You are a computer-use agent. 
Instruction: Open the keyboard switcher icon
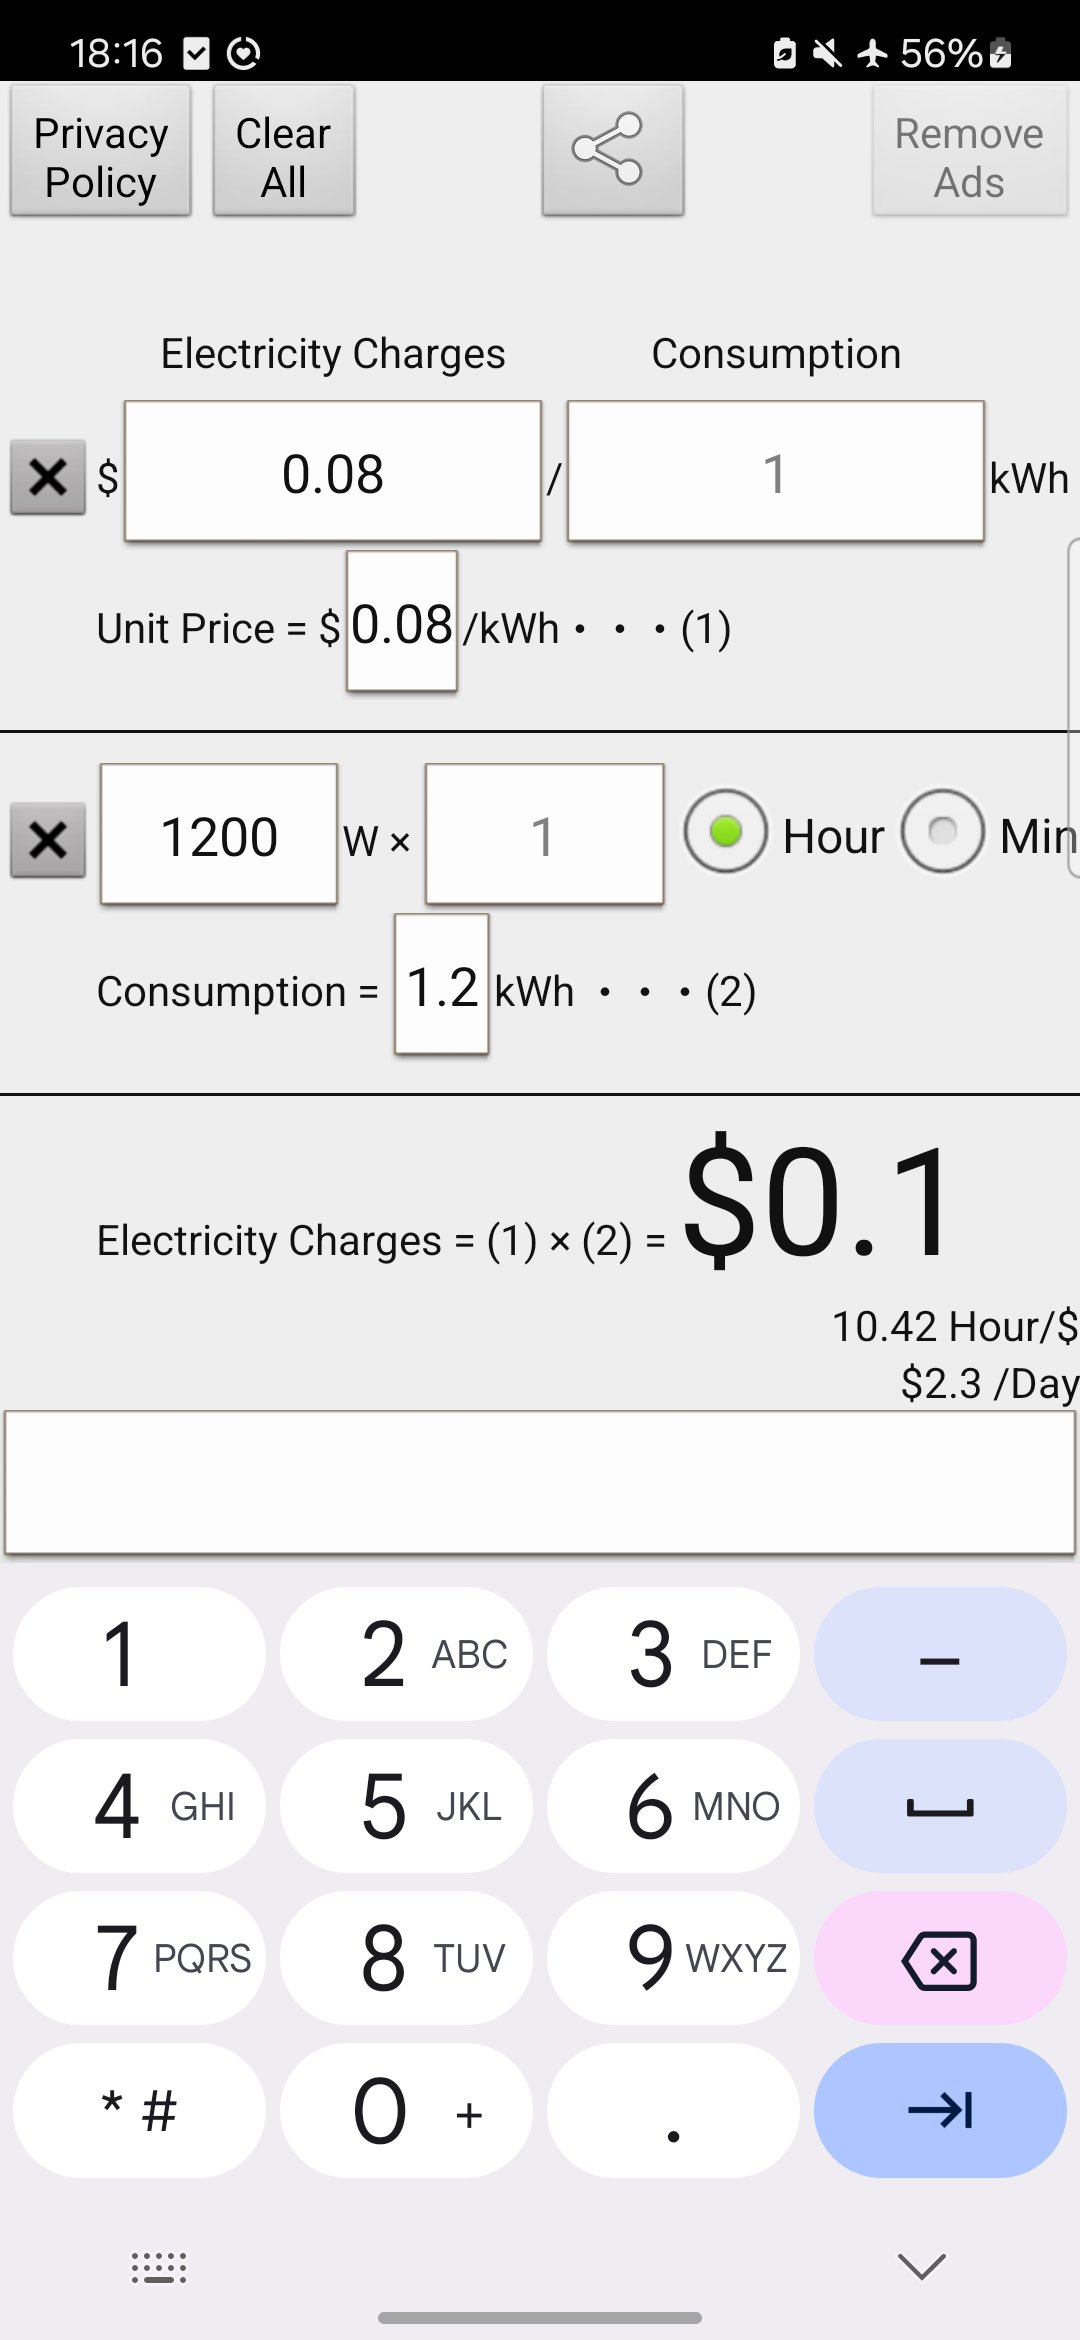click(159, 2268)
